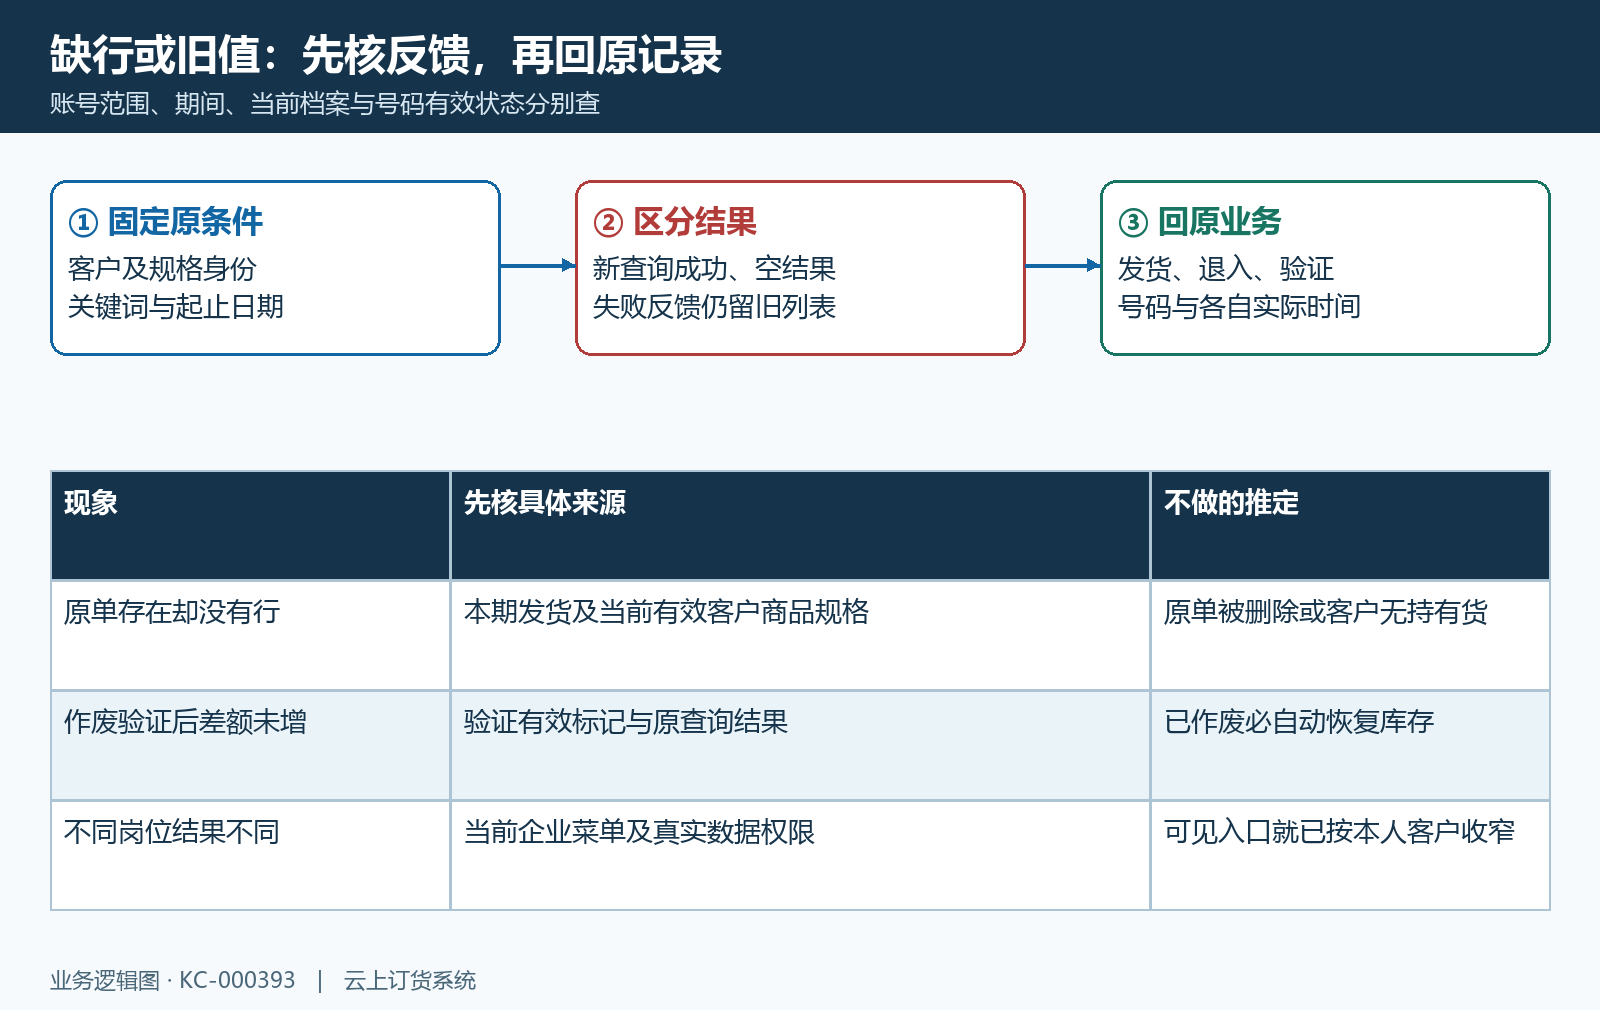Select the cell 原单被删除或客户无持有货
This screenshot has height=1010, width=1600.
(x=1350, y=636)
